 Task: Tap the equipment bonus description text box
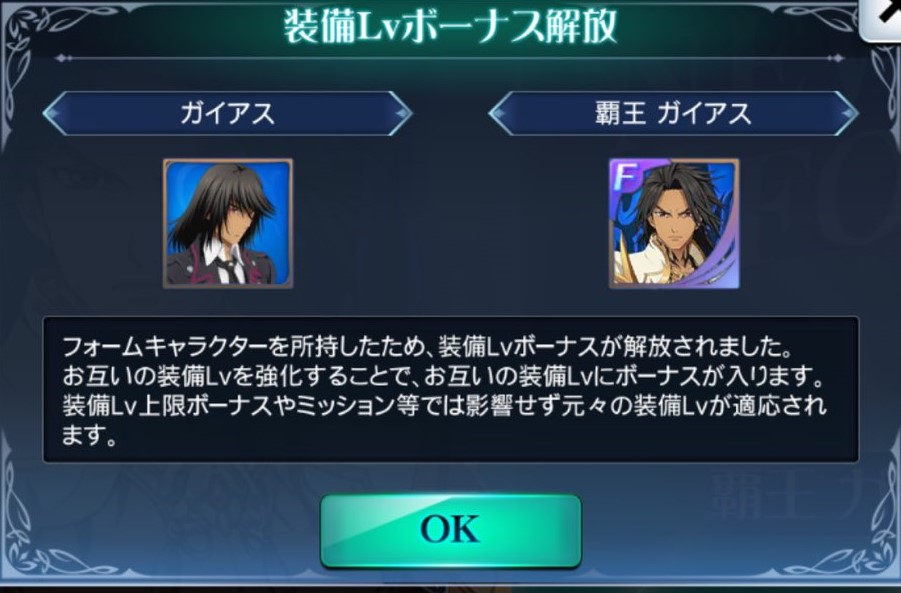[451, 389]
